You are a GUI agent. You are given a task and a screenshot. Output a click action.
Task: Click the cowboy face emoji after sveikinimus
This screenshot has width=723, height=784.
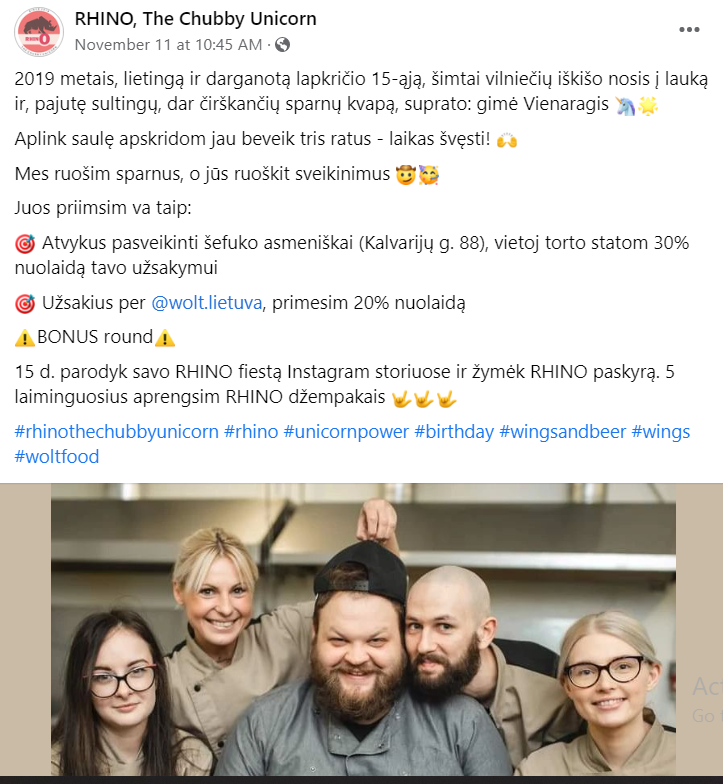coord(406,175)
